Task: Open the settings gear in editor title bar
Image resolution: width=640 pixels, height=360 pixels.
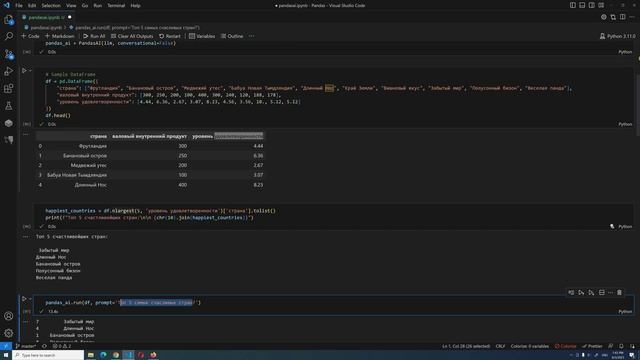Action: tap(604, 17)
